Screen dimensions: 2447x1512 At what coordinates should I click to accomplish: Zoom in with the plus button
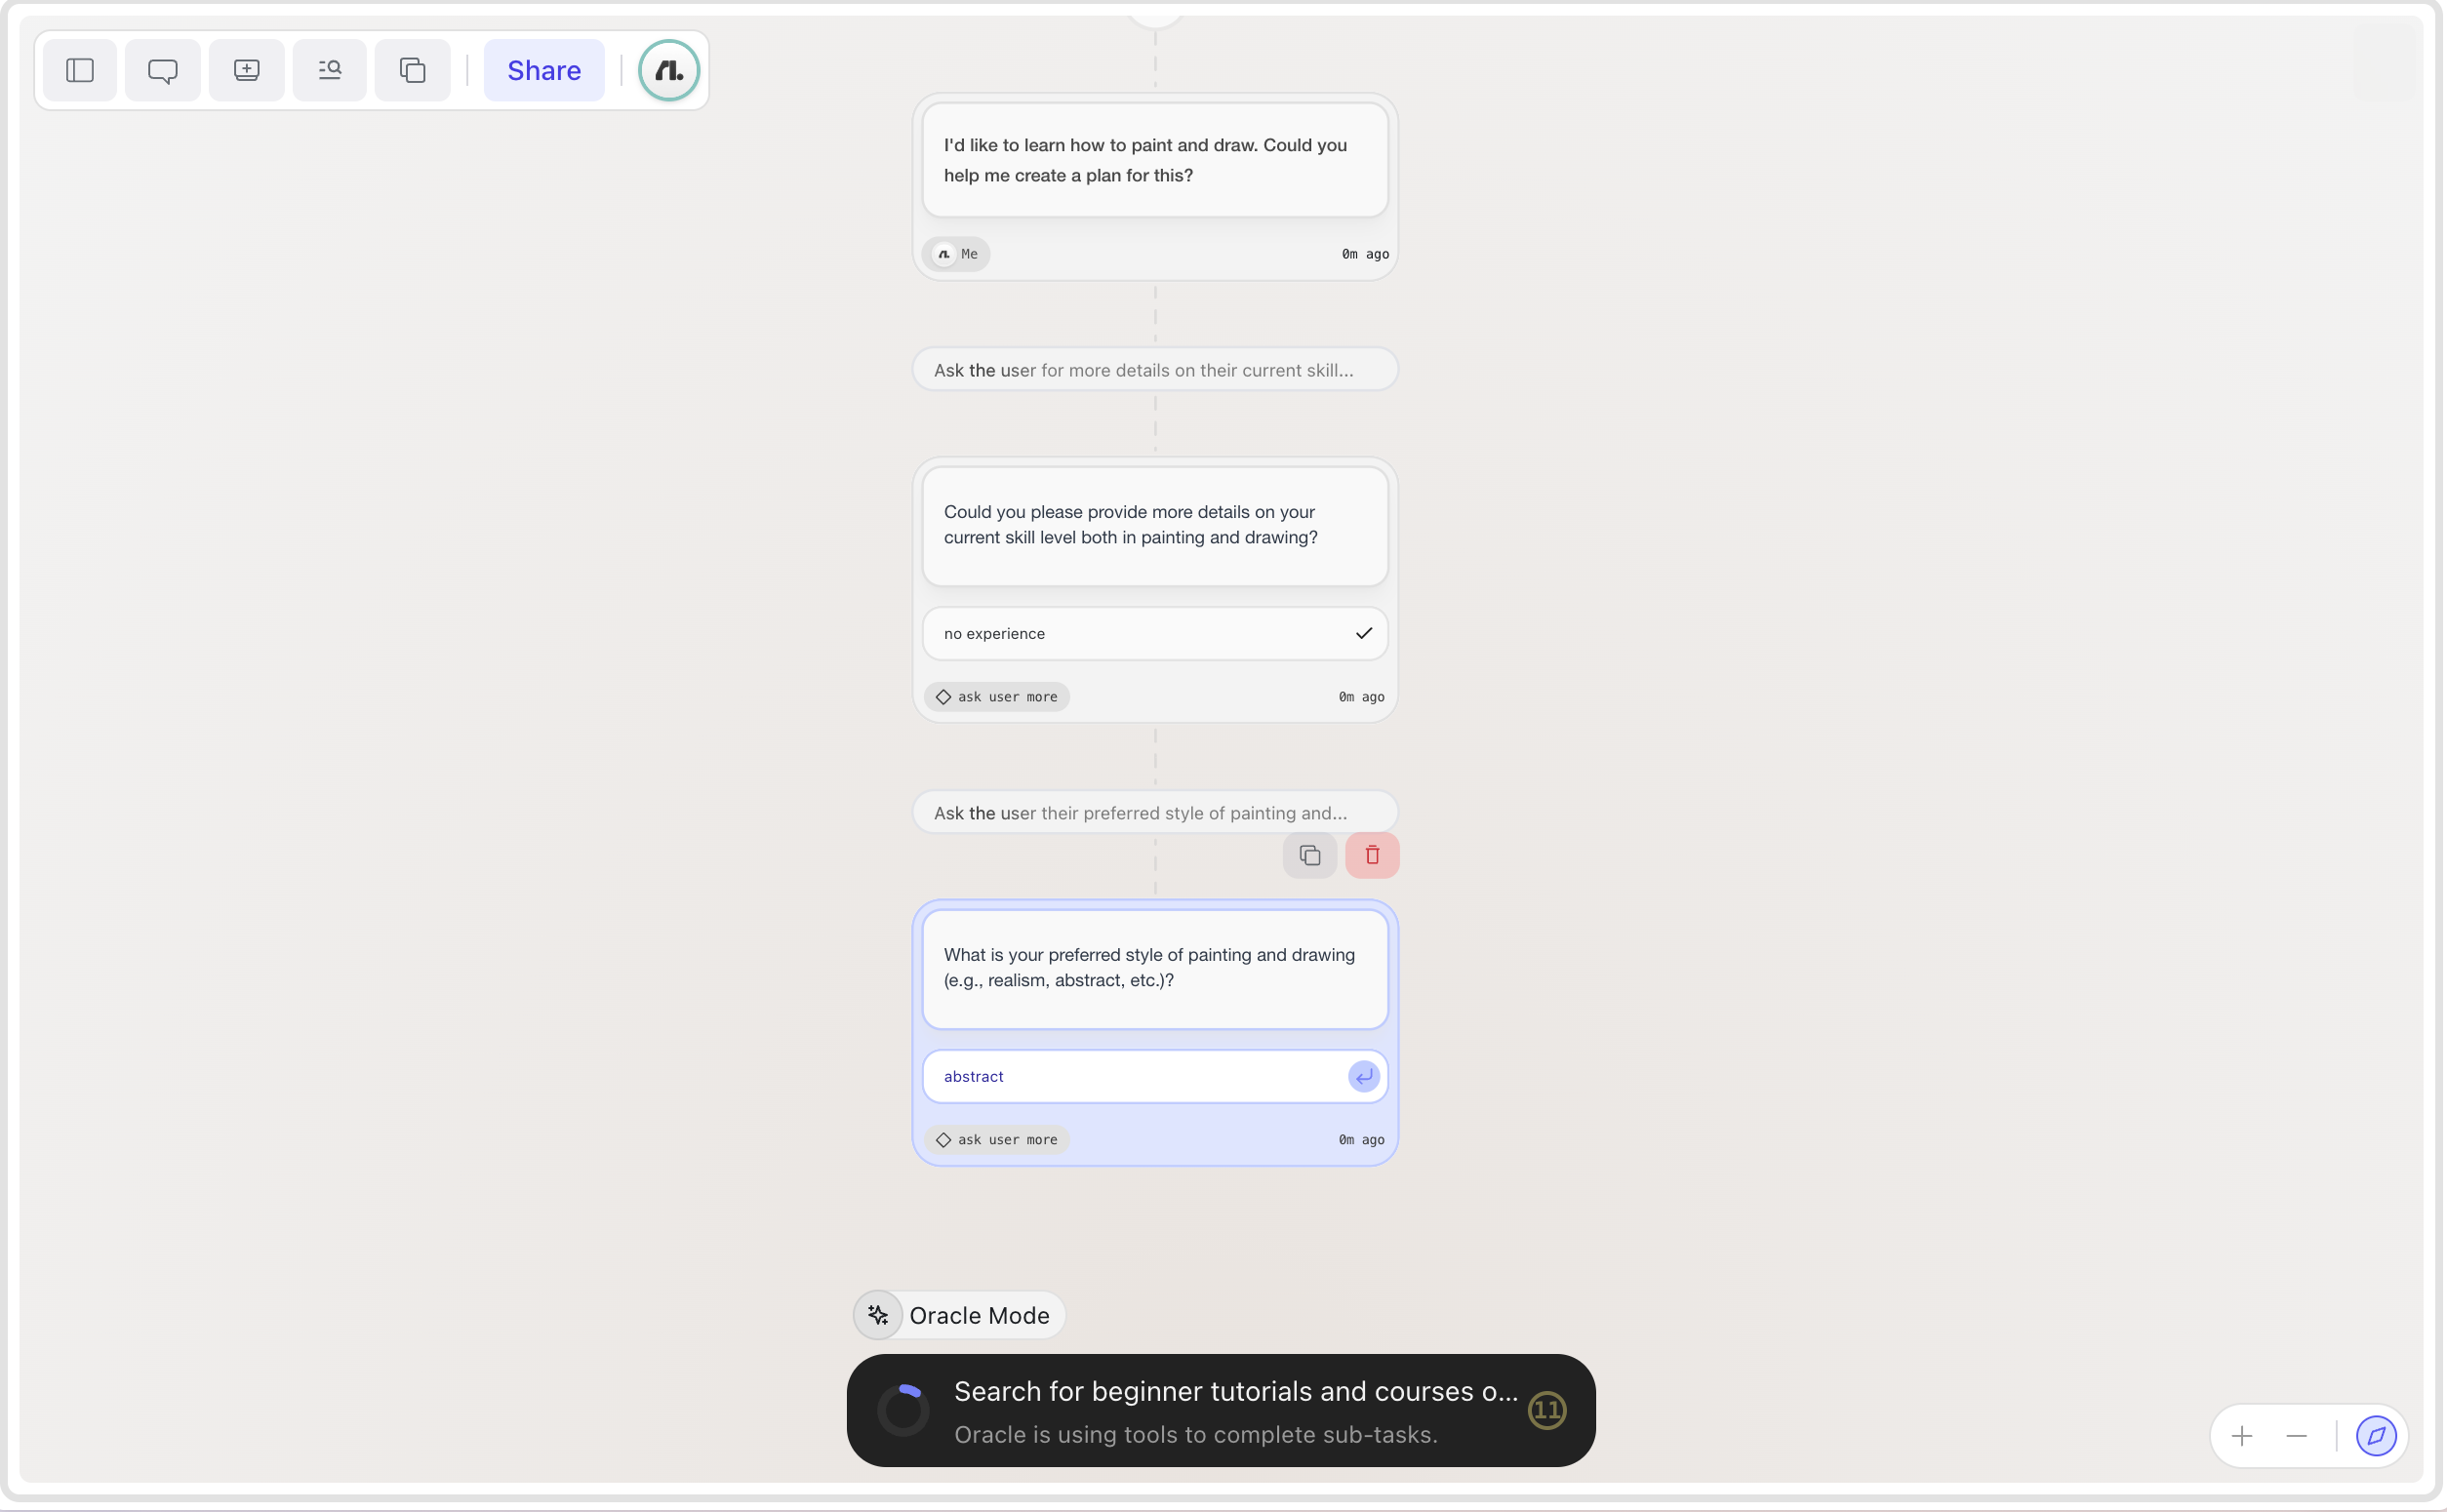coord(2243,1437)
